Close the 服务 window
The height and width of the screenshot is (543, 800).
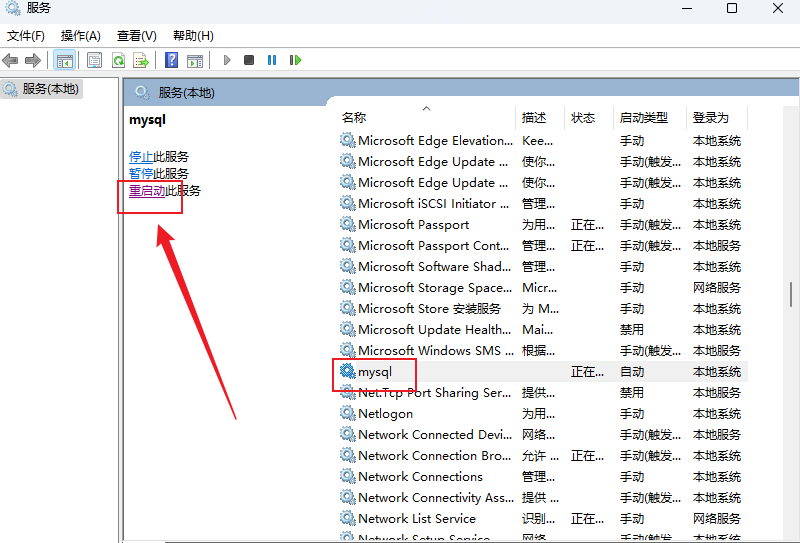778,8
